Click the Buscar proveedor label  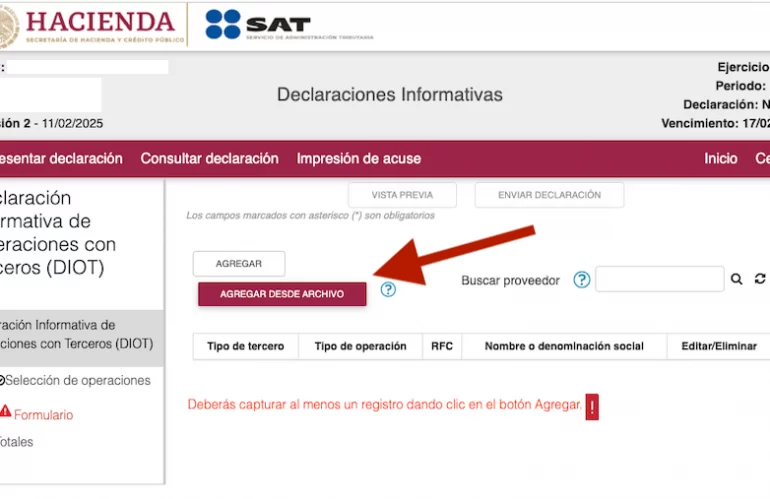510,280
